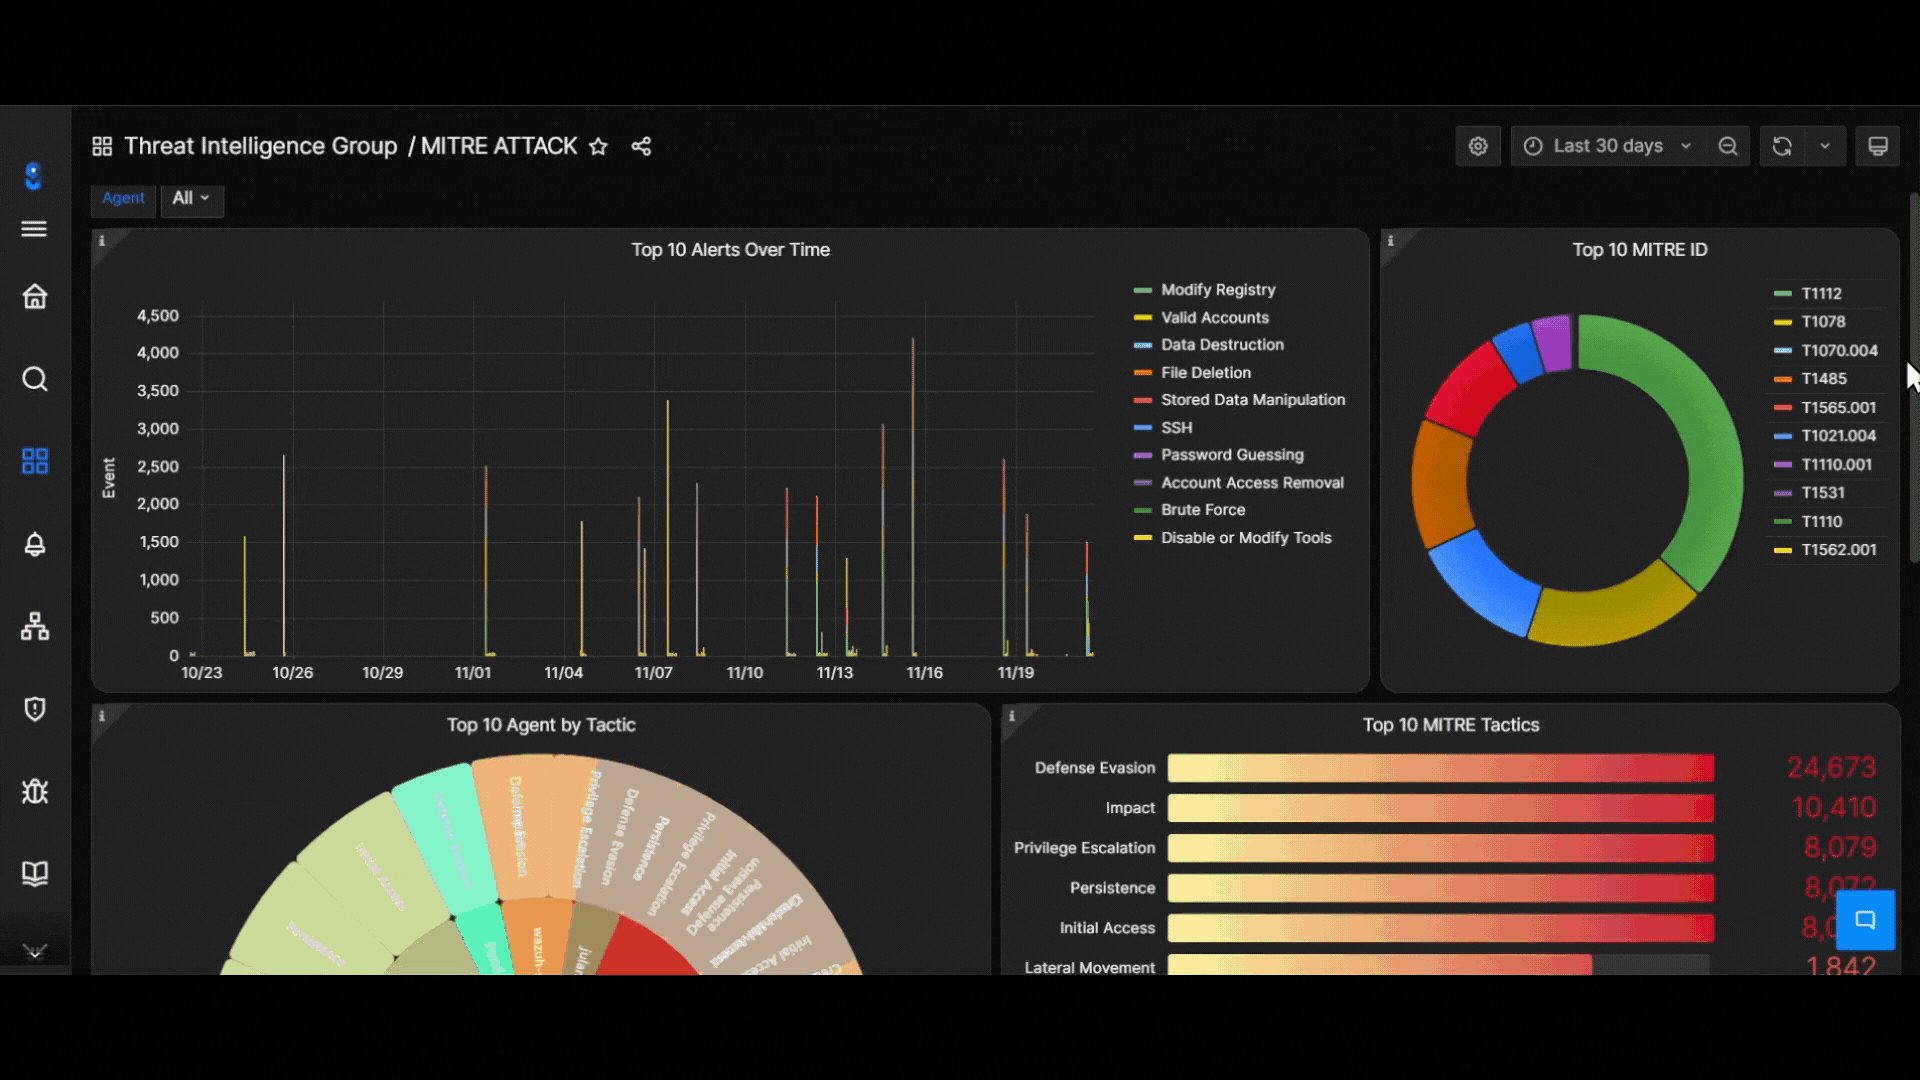Open the blue chat widget button
The width and height of the screenshot is (1920, 1080).
coord(1865,920)
